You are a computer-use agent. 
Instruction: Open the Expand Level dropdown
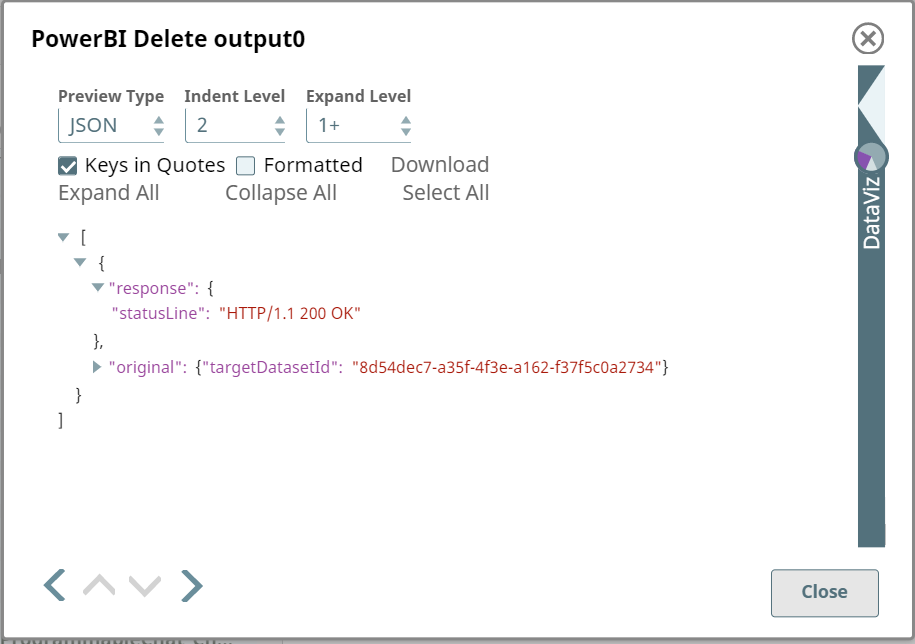point(358,125)
